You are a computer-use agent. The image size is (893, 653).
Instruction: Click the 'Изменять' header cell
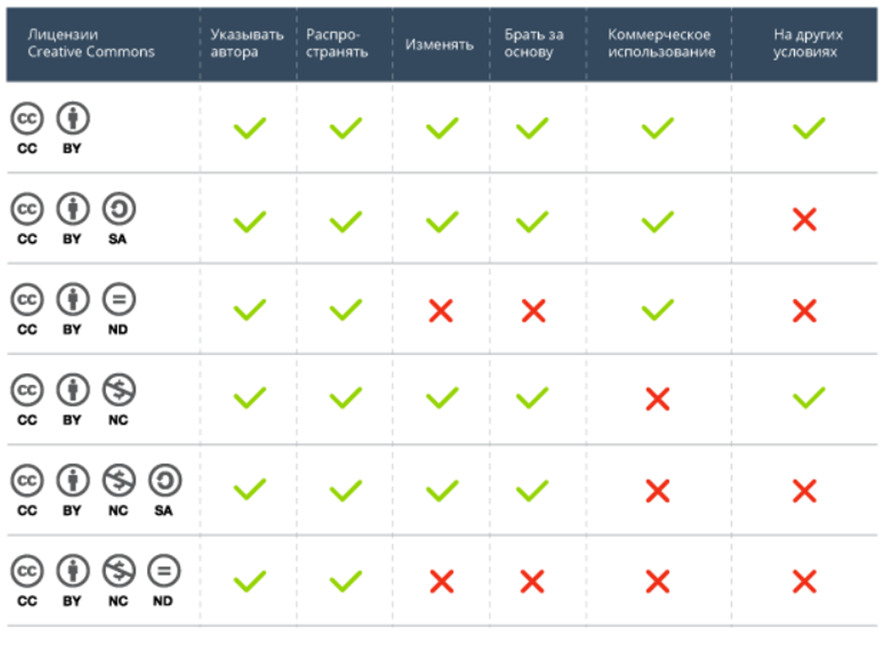440,44
